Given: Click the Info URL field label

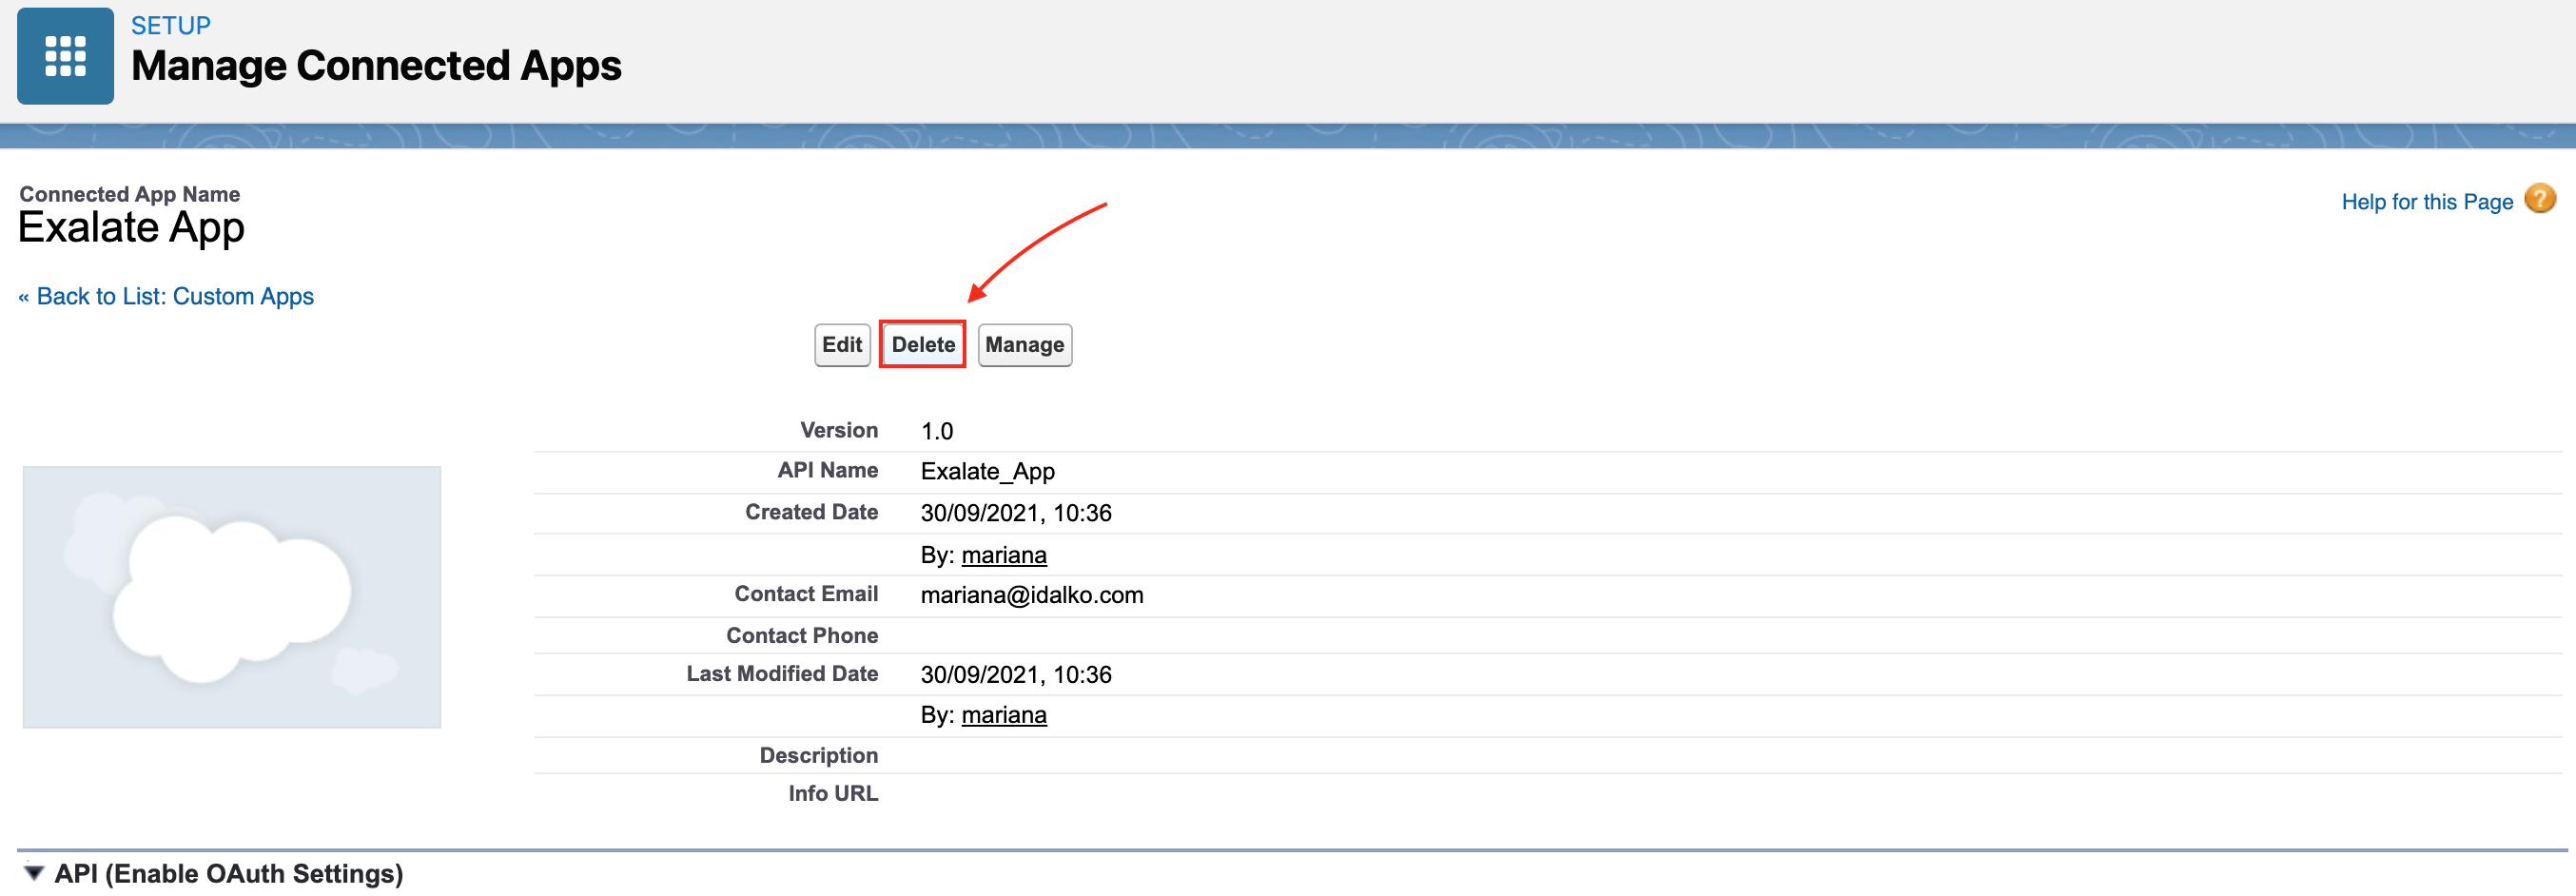Looking at the screenshot, I should coord(833,794).
